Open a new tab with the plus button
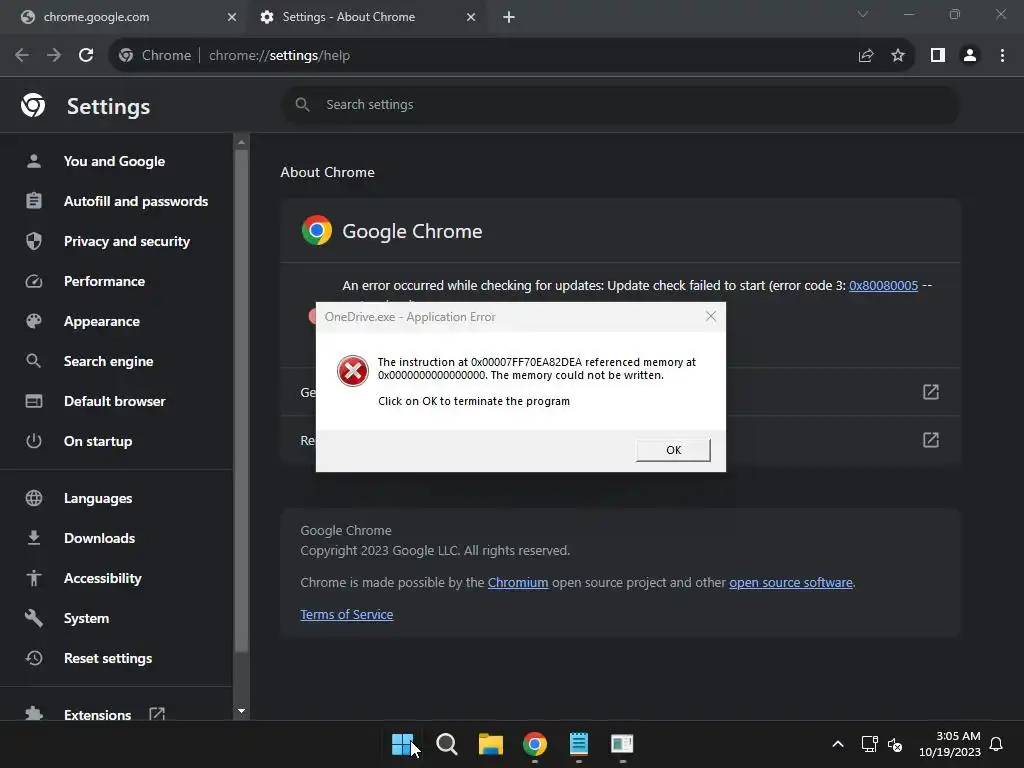This screenshot has width=1024, height=768. [509, 17]
